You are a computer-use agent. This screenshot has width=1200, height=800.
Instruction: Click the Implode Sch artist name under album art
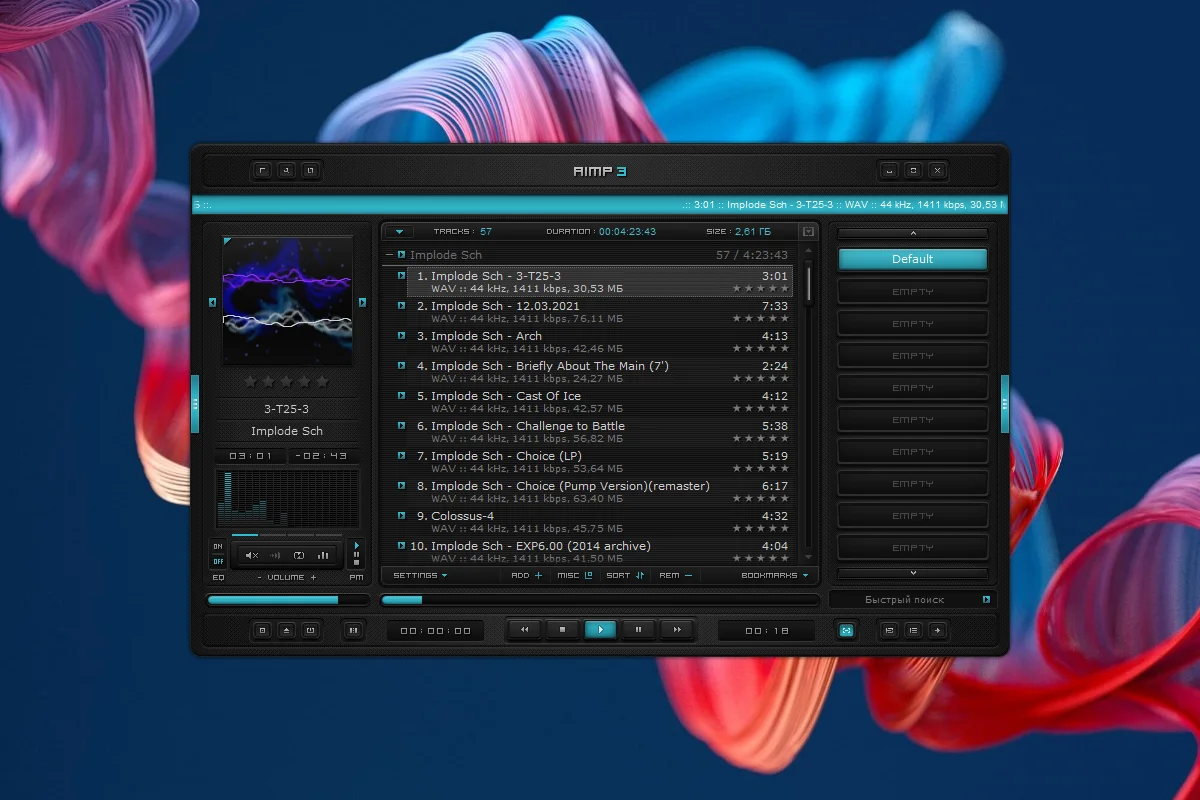(x=287, y=431)
